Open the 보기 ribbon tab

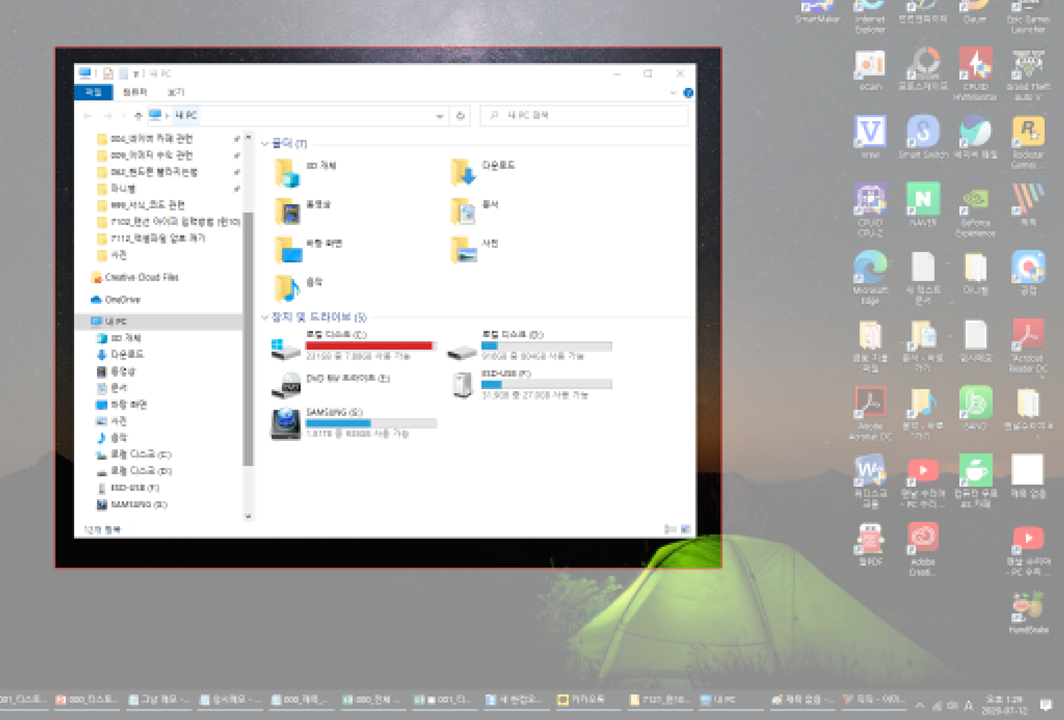(176, 92)
